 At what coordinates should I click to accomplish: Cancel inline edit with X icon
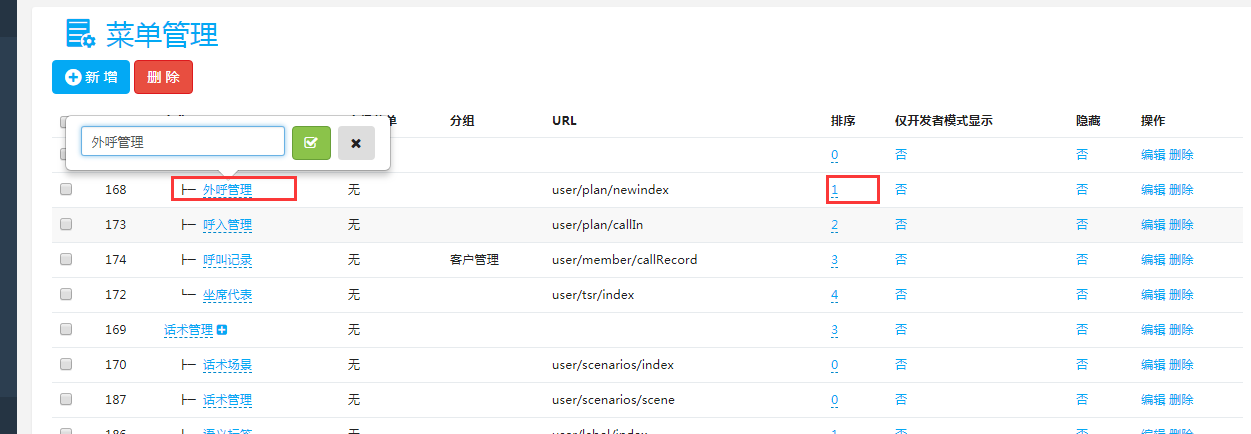pyautogui.click(x=356, y=143)
